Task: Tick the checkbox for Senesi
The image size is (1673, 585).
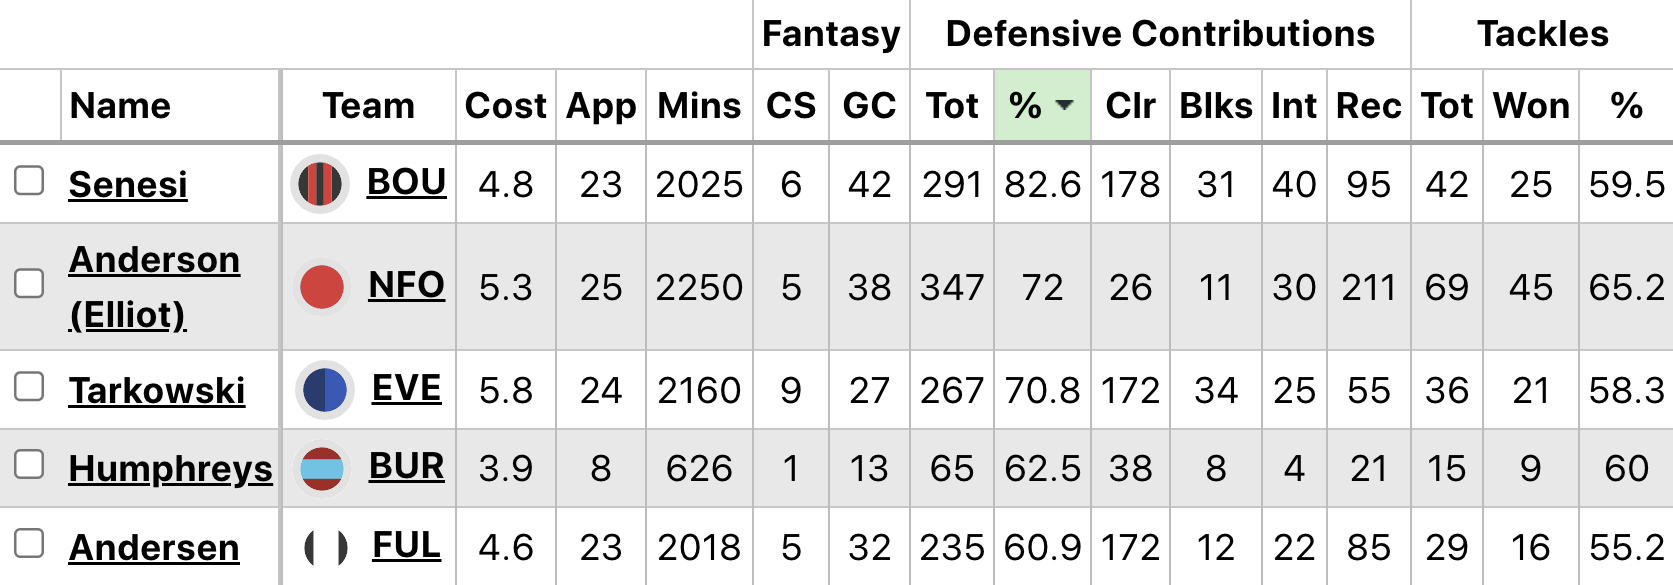Action: 29,181
